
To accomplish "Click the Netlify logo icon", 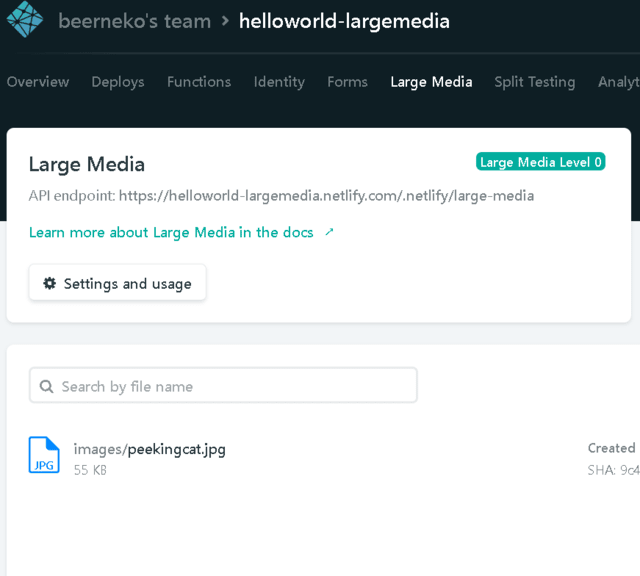I will pos(25,20).
